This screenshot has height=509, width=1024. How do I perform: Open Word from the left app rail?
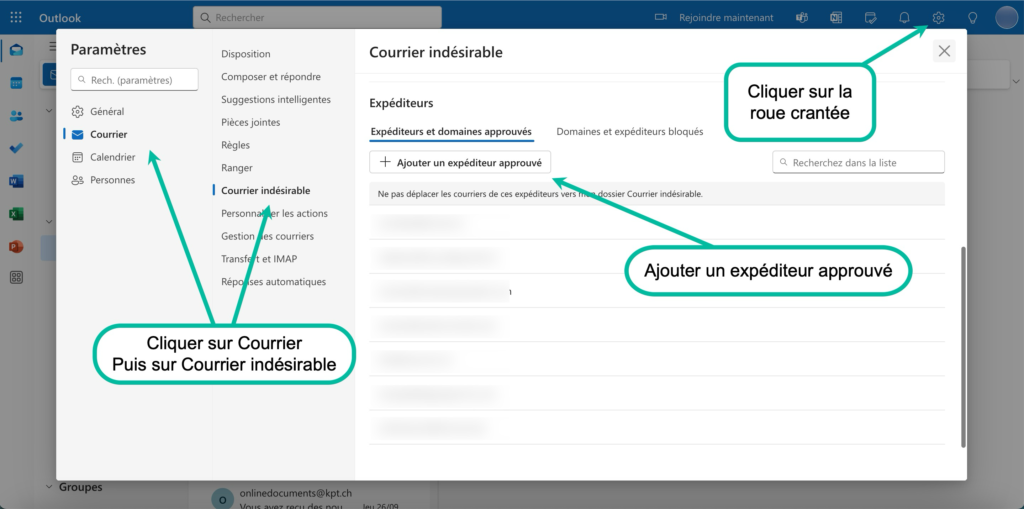pos(16,181)
